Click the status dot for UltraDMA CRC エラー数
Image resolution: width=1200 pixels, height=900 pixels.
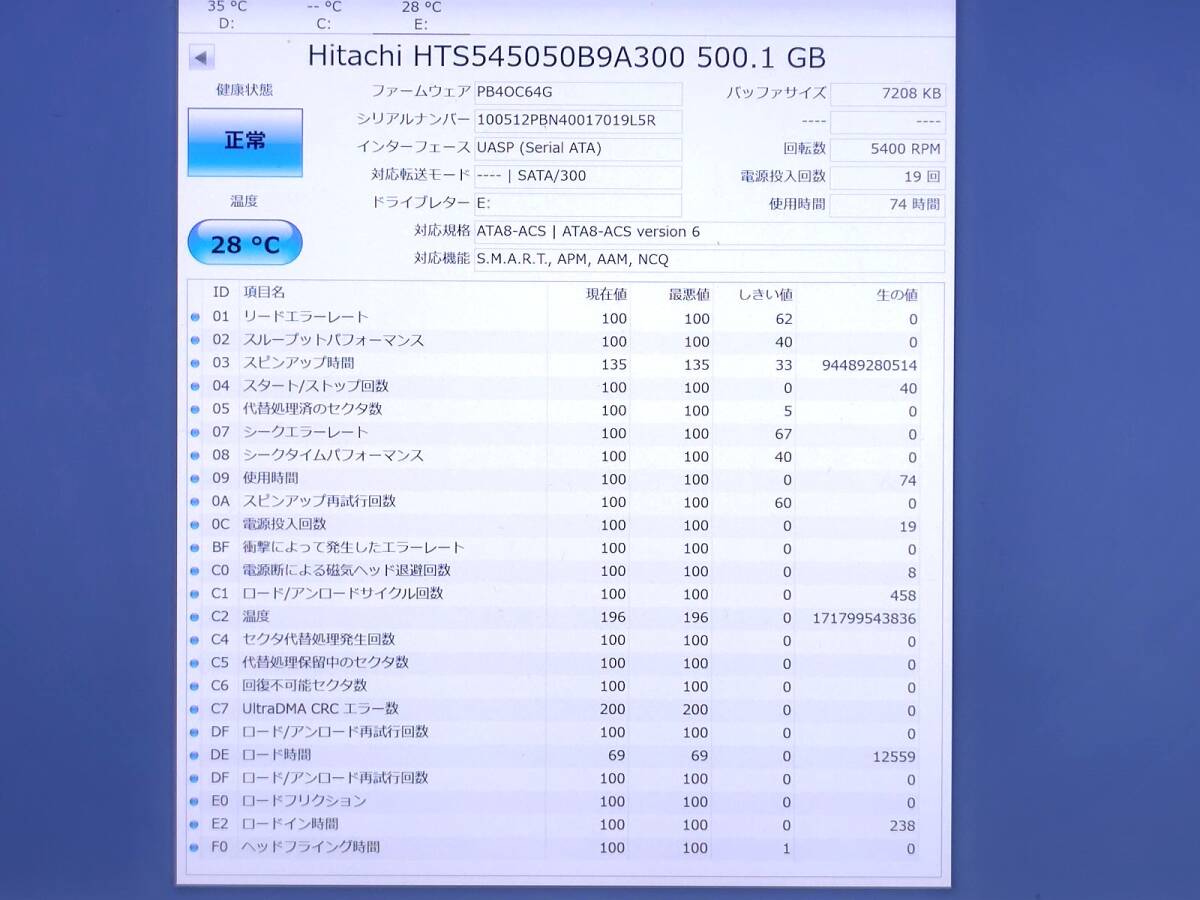195,709
